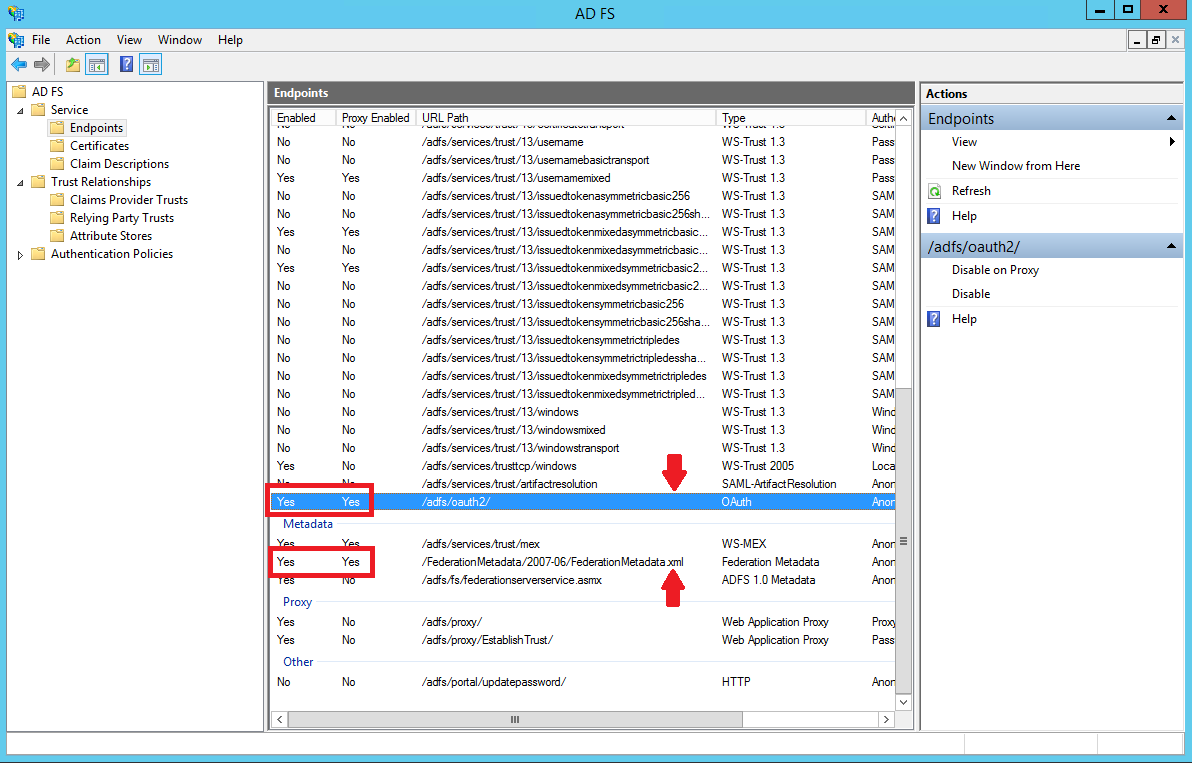Toggle the Show/Hide Action Pane icon
The image size is (1192, 763).
pos(151,65)
